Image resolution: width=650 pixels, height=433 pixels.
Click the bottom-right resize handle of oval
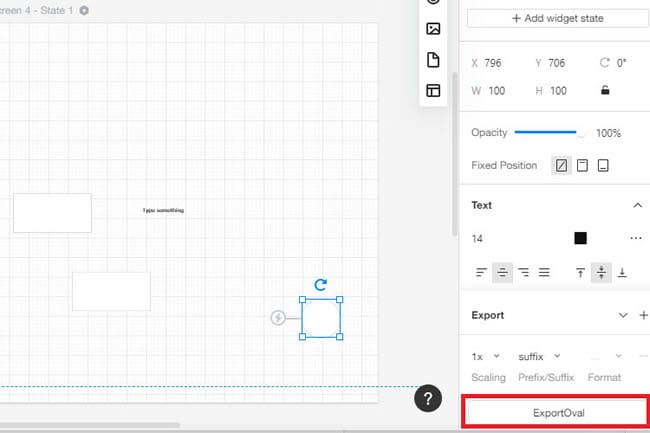340,337
